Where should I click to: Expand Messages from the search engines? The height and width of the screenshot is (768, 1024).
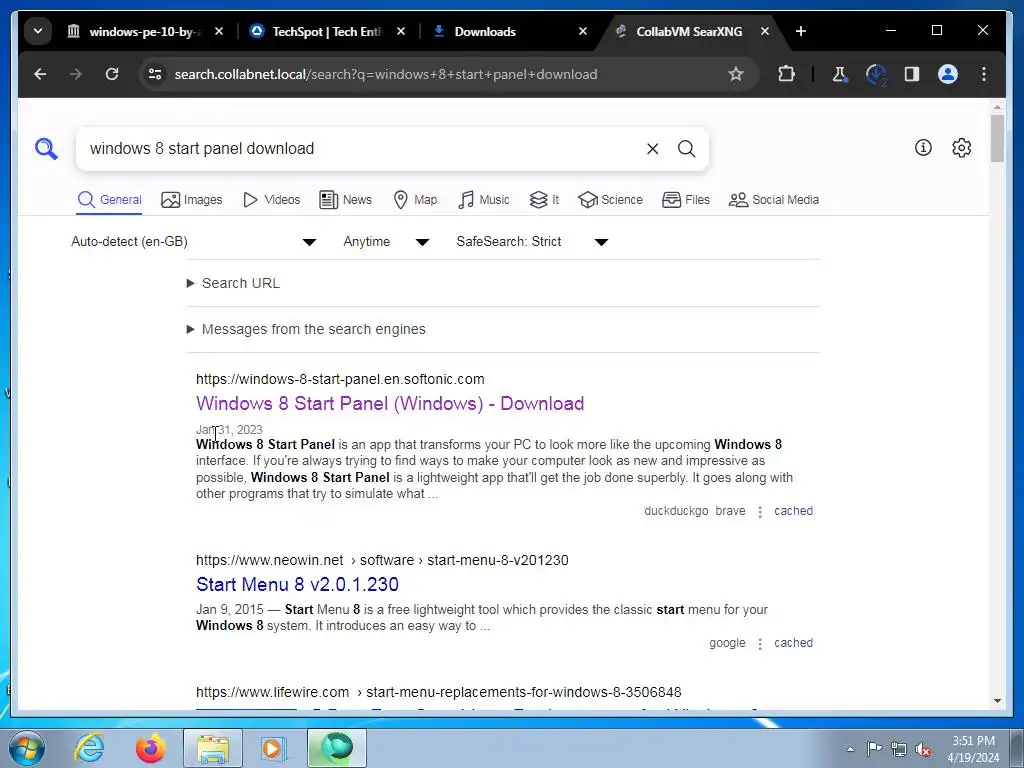306,329
